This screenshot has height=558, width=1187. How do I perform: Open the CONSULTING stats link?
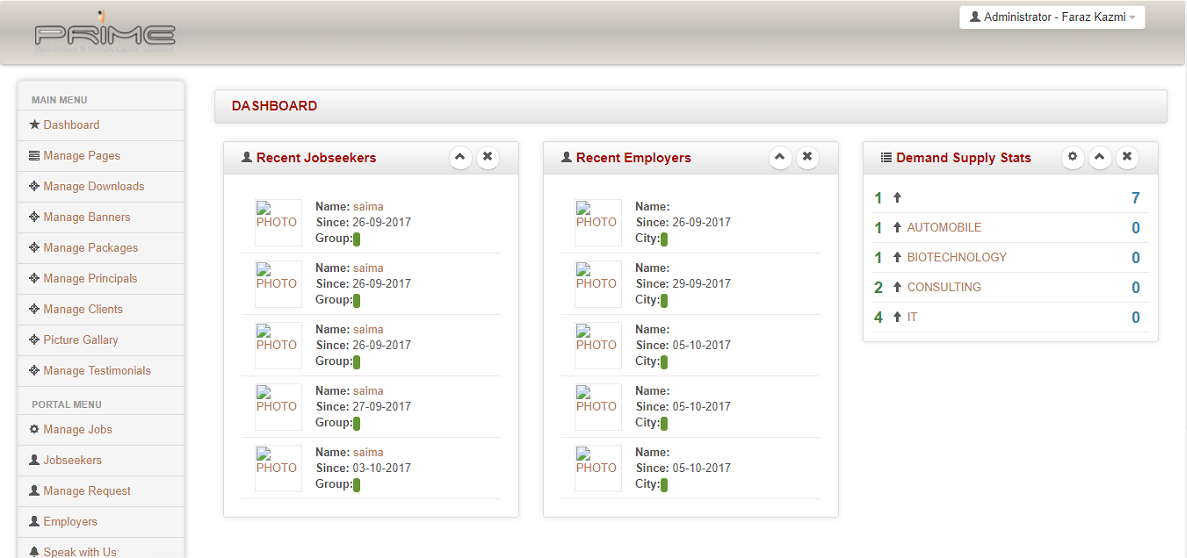[x=944, y=288]
